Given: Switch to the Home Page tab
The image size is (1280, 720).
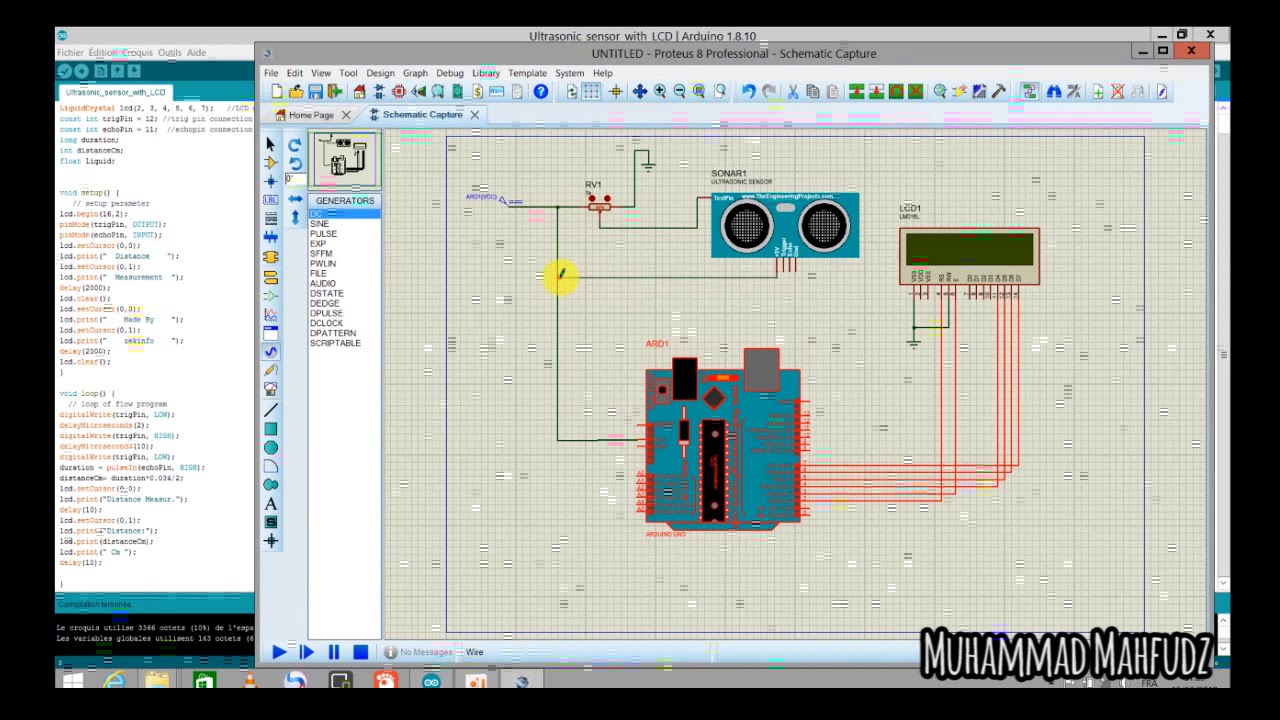Looking at the screenshot, I should 311,115.
